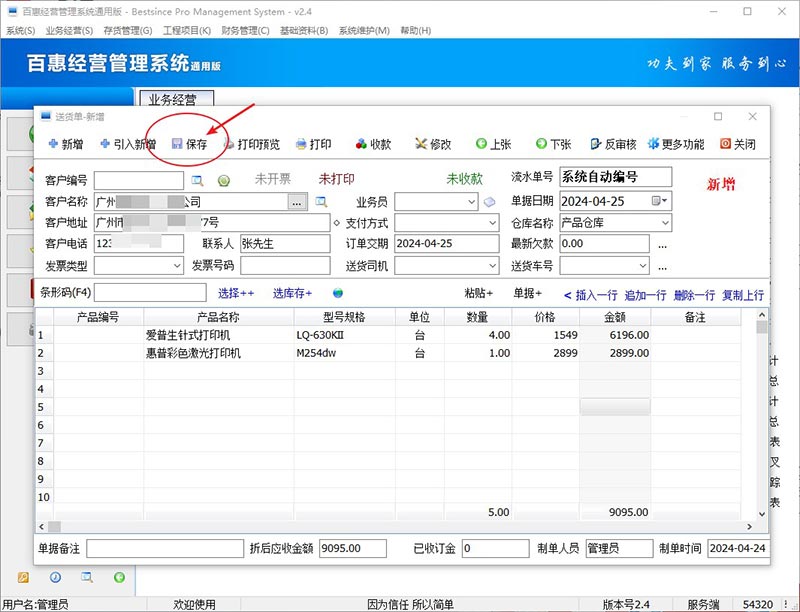
Task: Click 删除一行 to delete a row
Action: click(x=694, y=295)
